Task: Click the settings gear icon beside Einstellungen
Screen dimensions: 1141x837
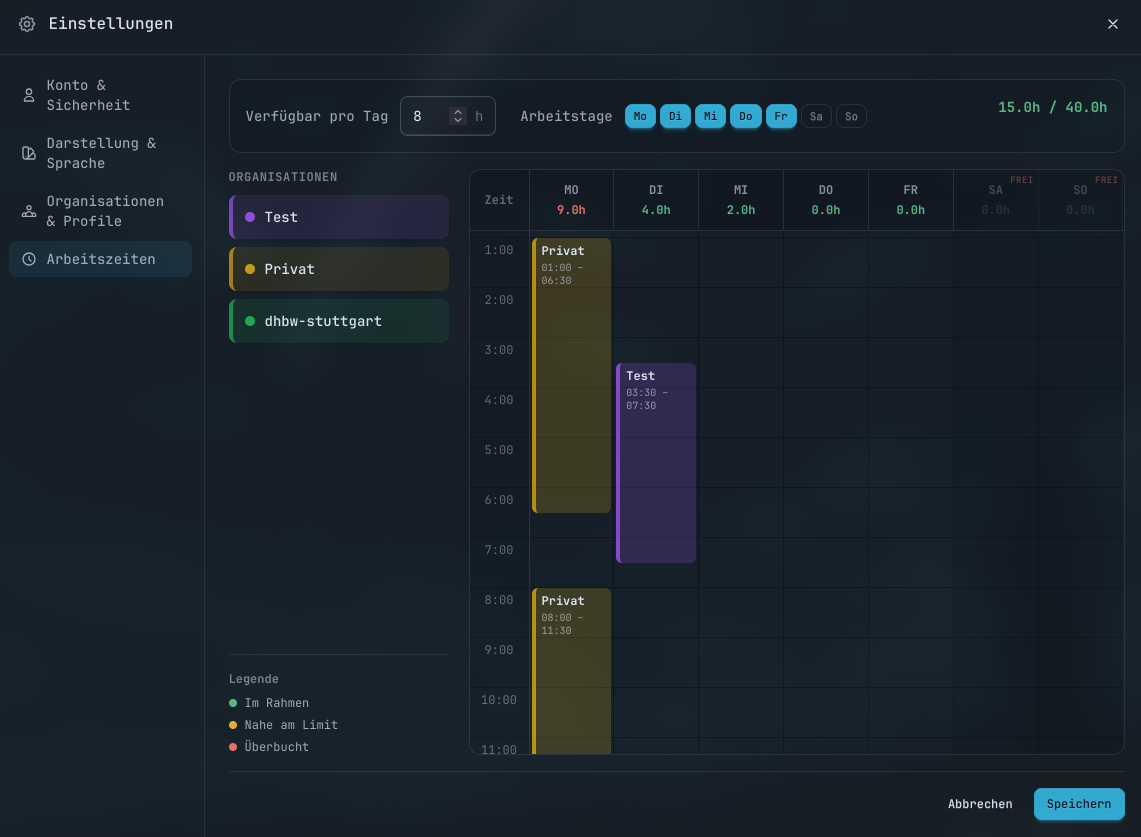Action: (x=27, y=24)
